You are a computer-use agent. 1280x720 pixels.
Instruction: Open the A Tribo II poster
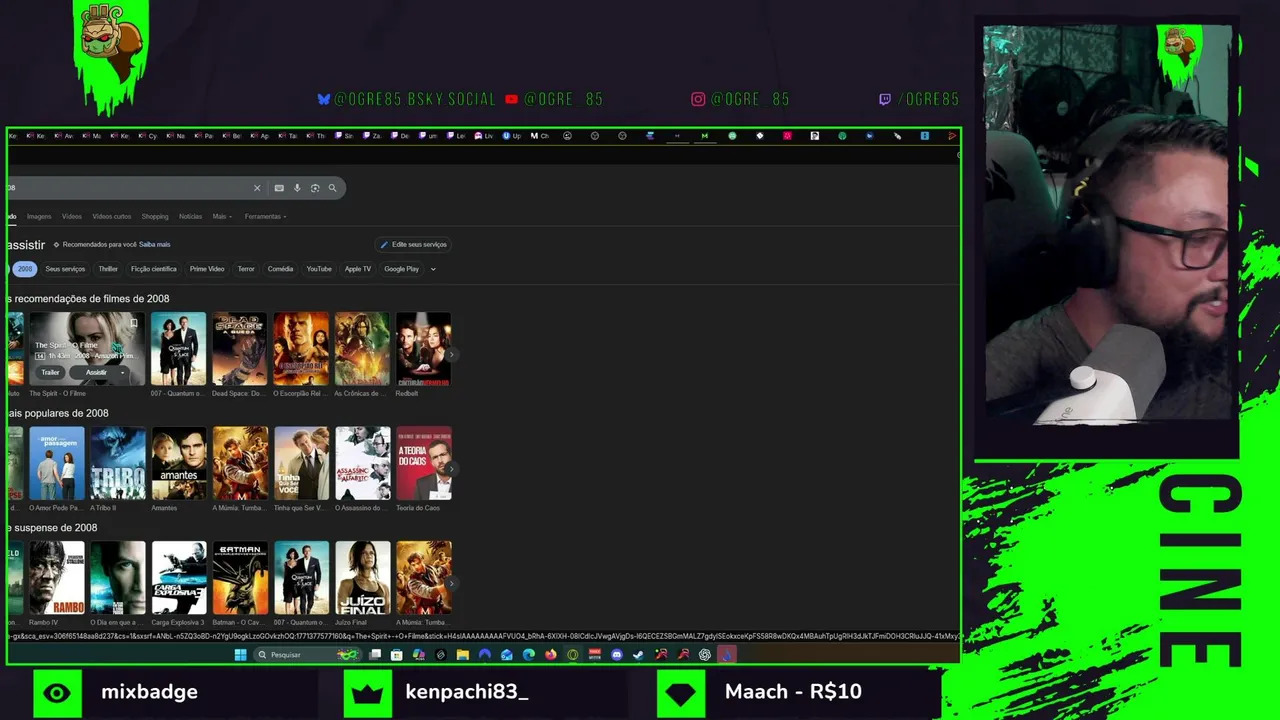pyautogui.click(x=118, y=464)
